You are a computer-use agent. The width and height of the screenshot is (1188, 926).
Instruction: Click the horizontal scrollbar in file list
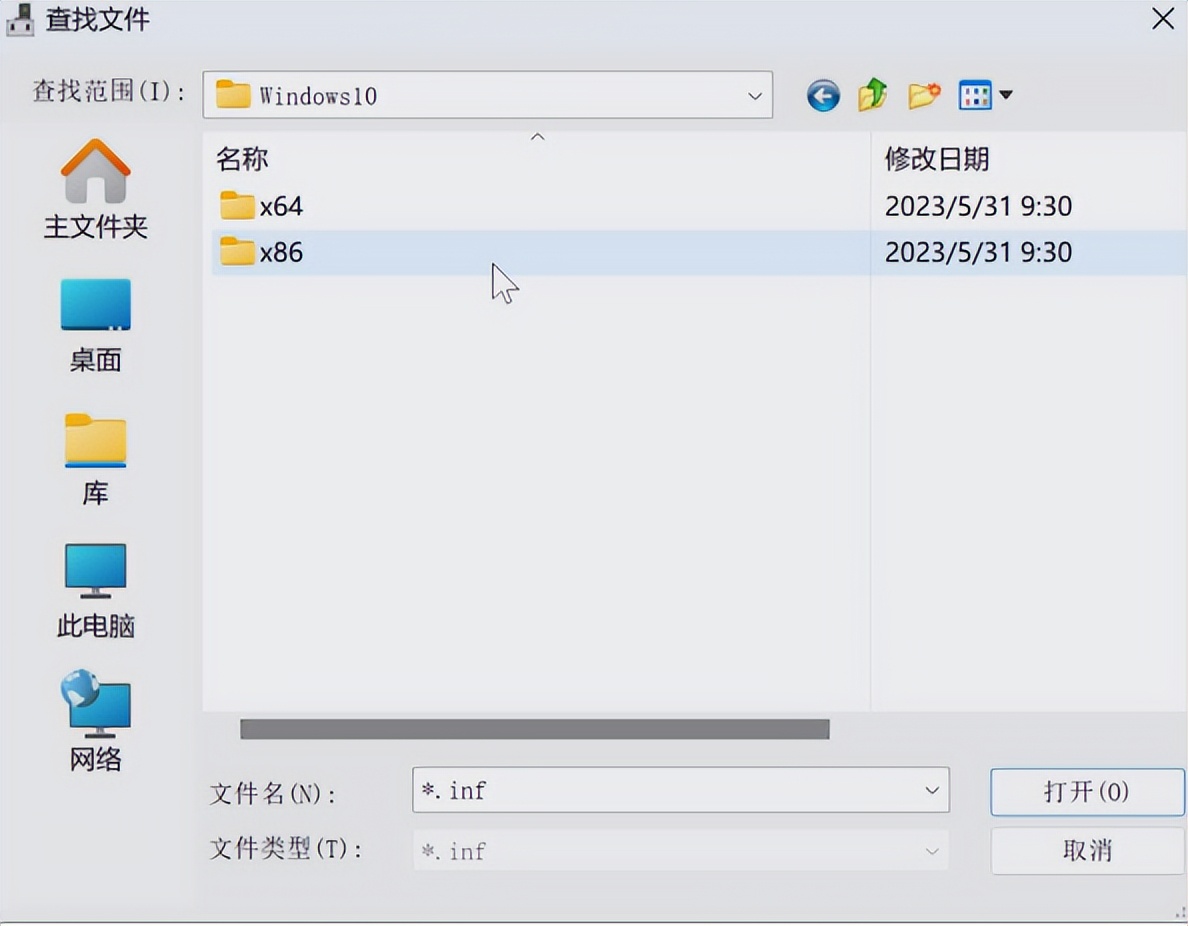point(535,729)
